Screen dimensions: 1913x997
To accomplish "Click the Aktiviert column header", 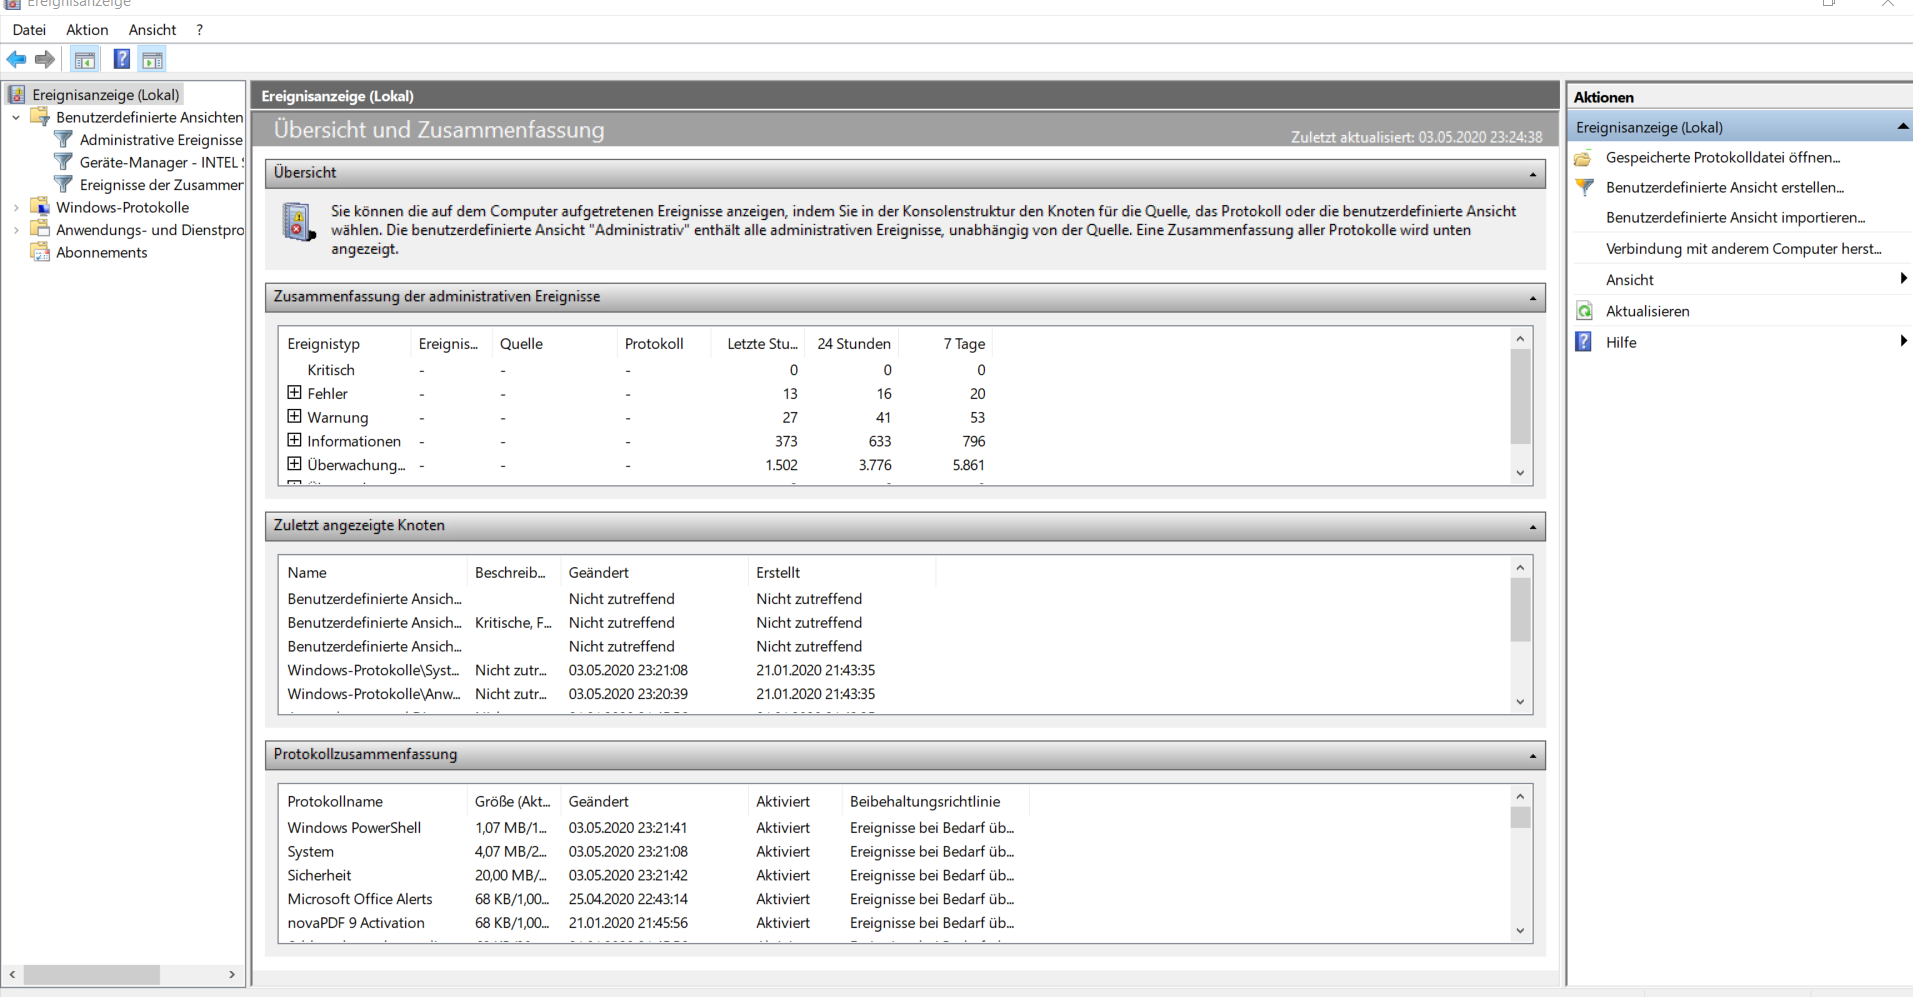I will tap(795, 802).
